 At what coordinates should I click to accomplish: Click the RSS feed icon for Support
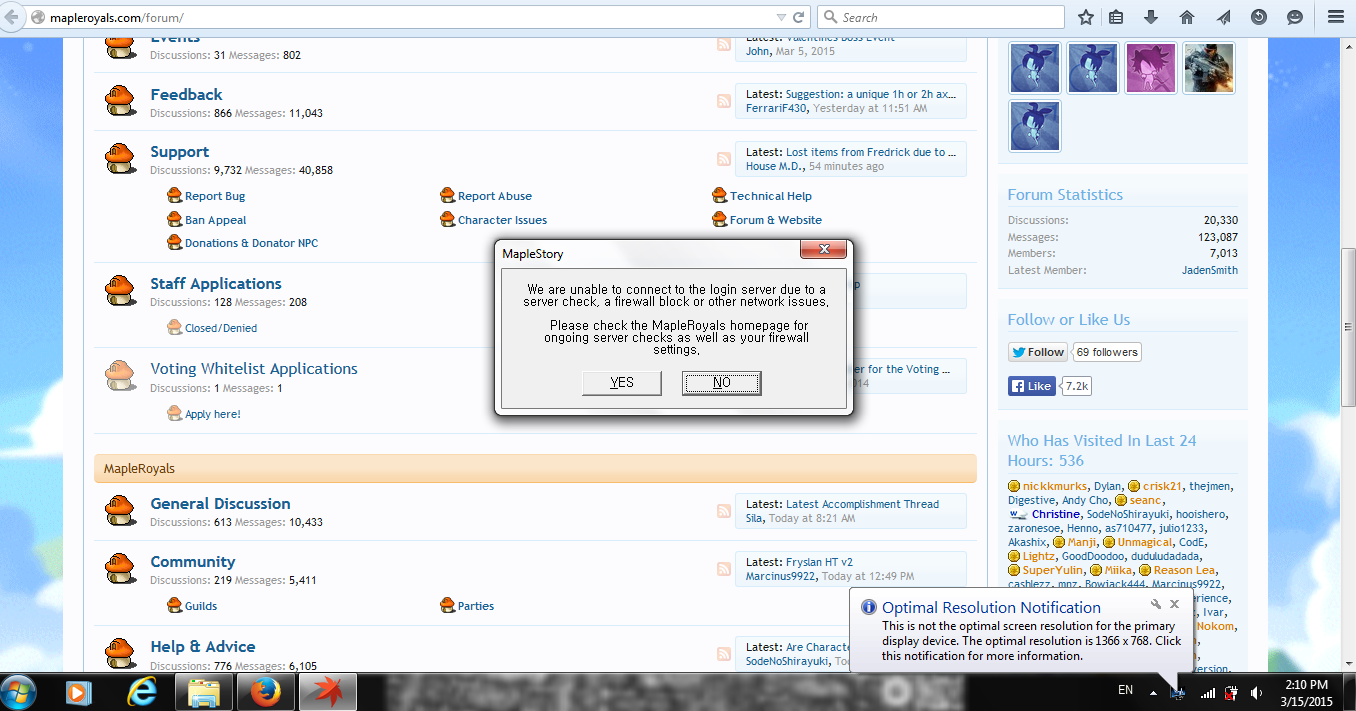(724, 158)
